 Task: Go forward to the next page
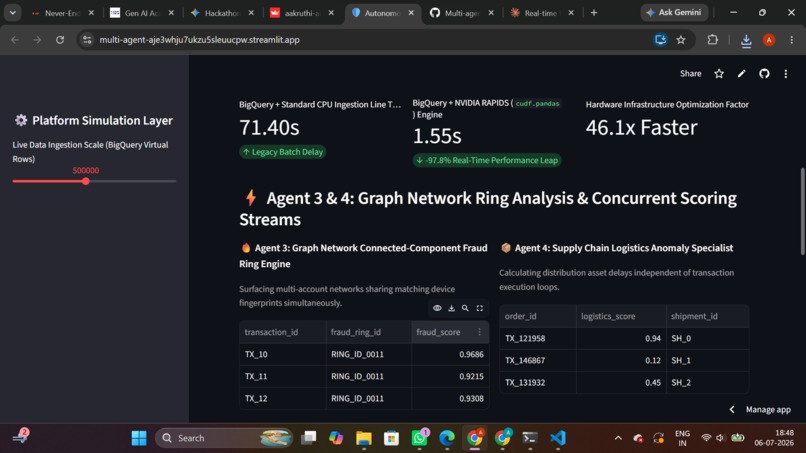click(x=37, y=40)
